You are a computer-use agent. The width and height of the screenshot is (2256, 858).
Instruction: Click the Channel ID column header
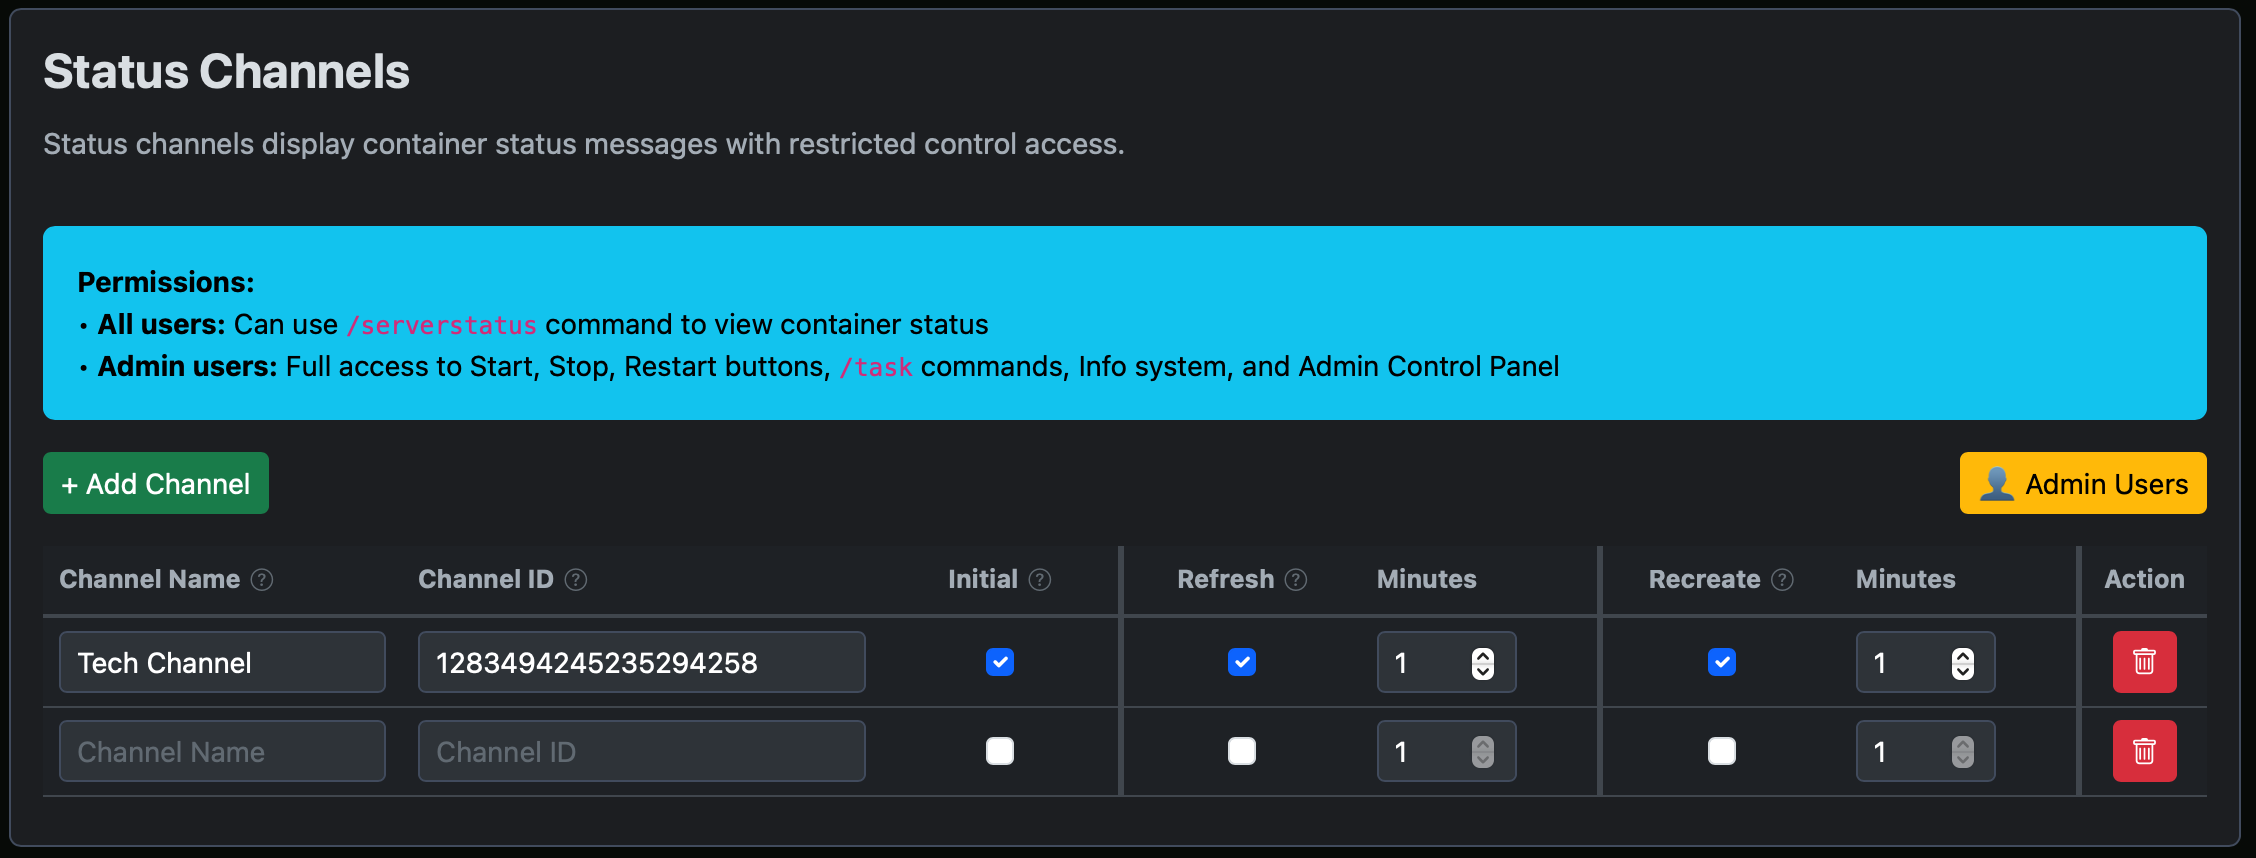pos(486,579)
